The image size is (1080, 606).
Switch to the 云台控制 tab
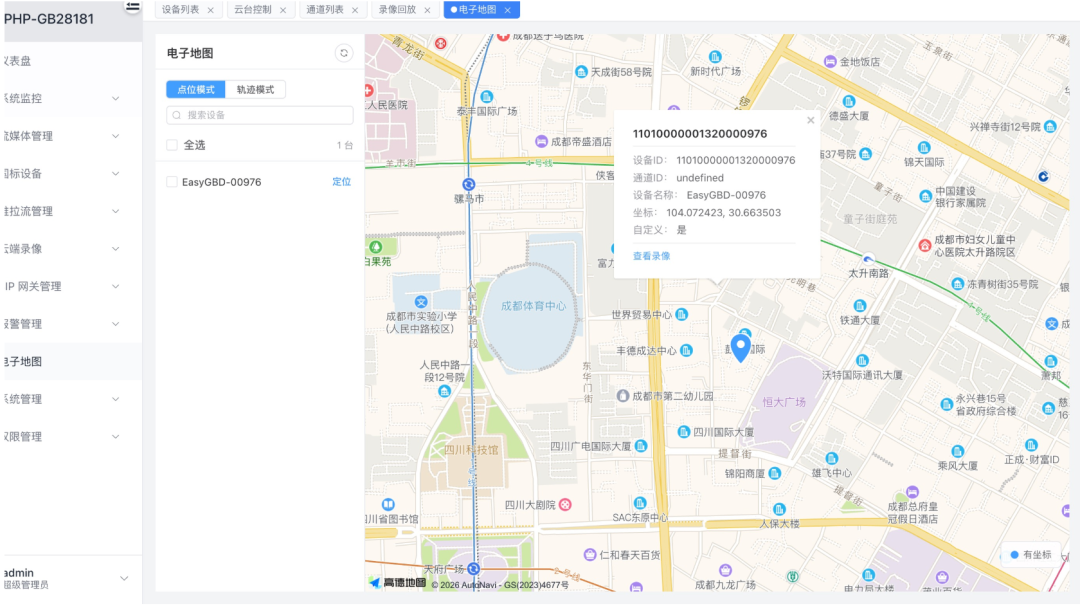[253, 10]
